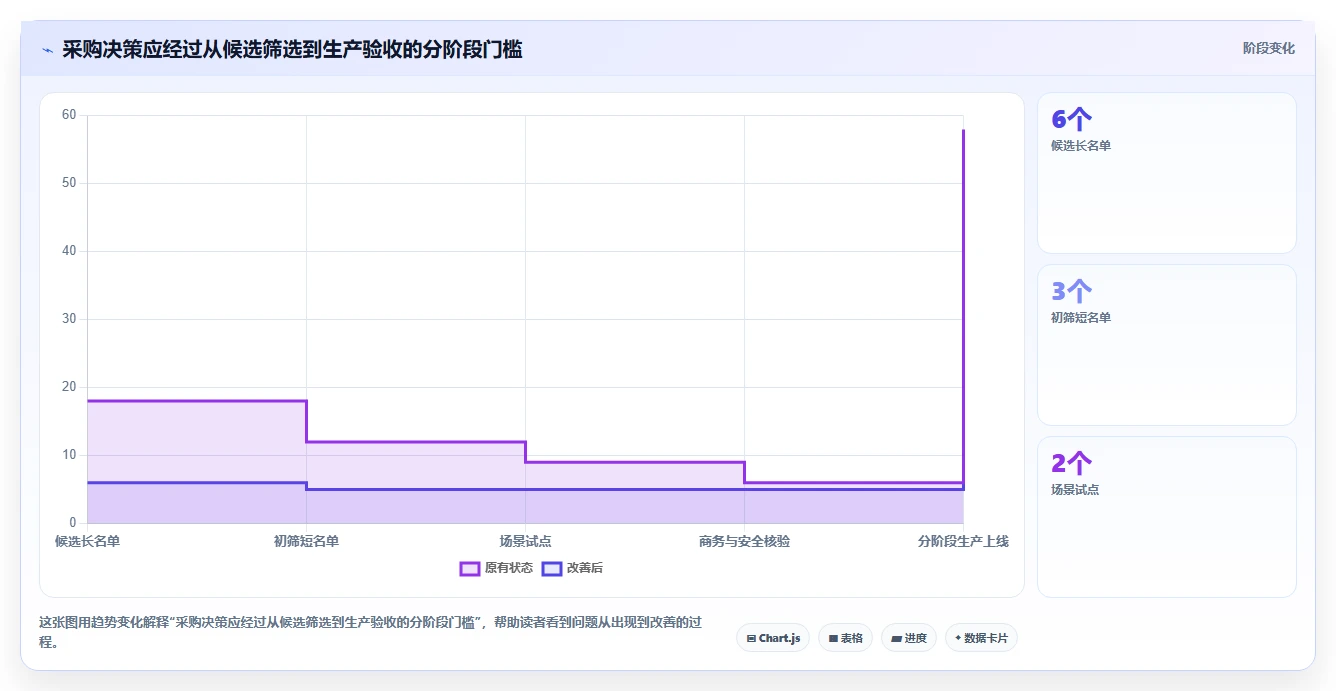Click the 表格 chip table icon
The image size is (1336, 691).
(833, 638)
